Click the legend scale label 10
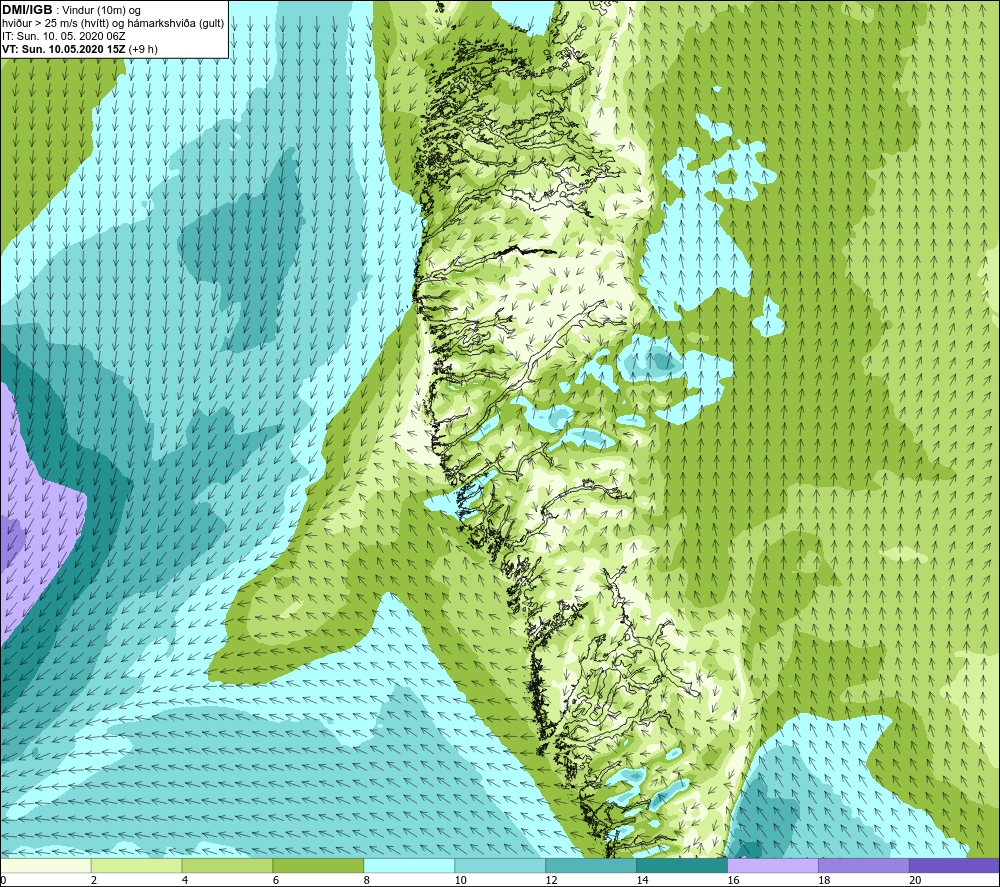The image size is (1000, 887). coord(460,880)
